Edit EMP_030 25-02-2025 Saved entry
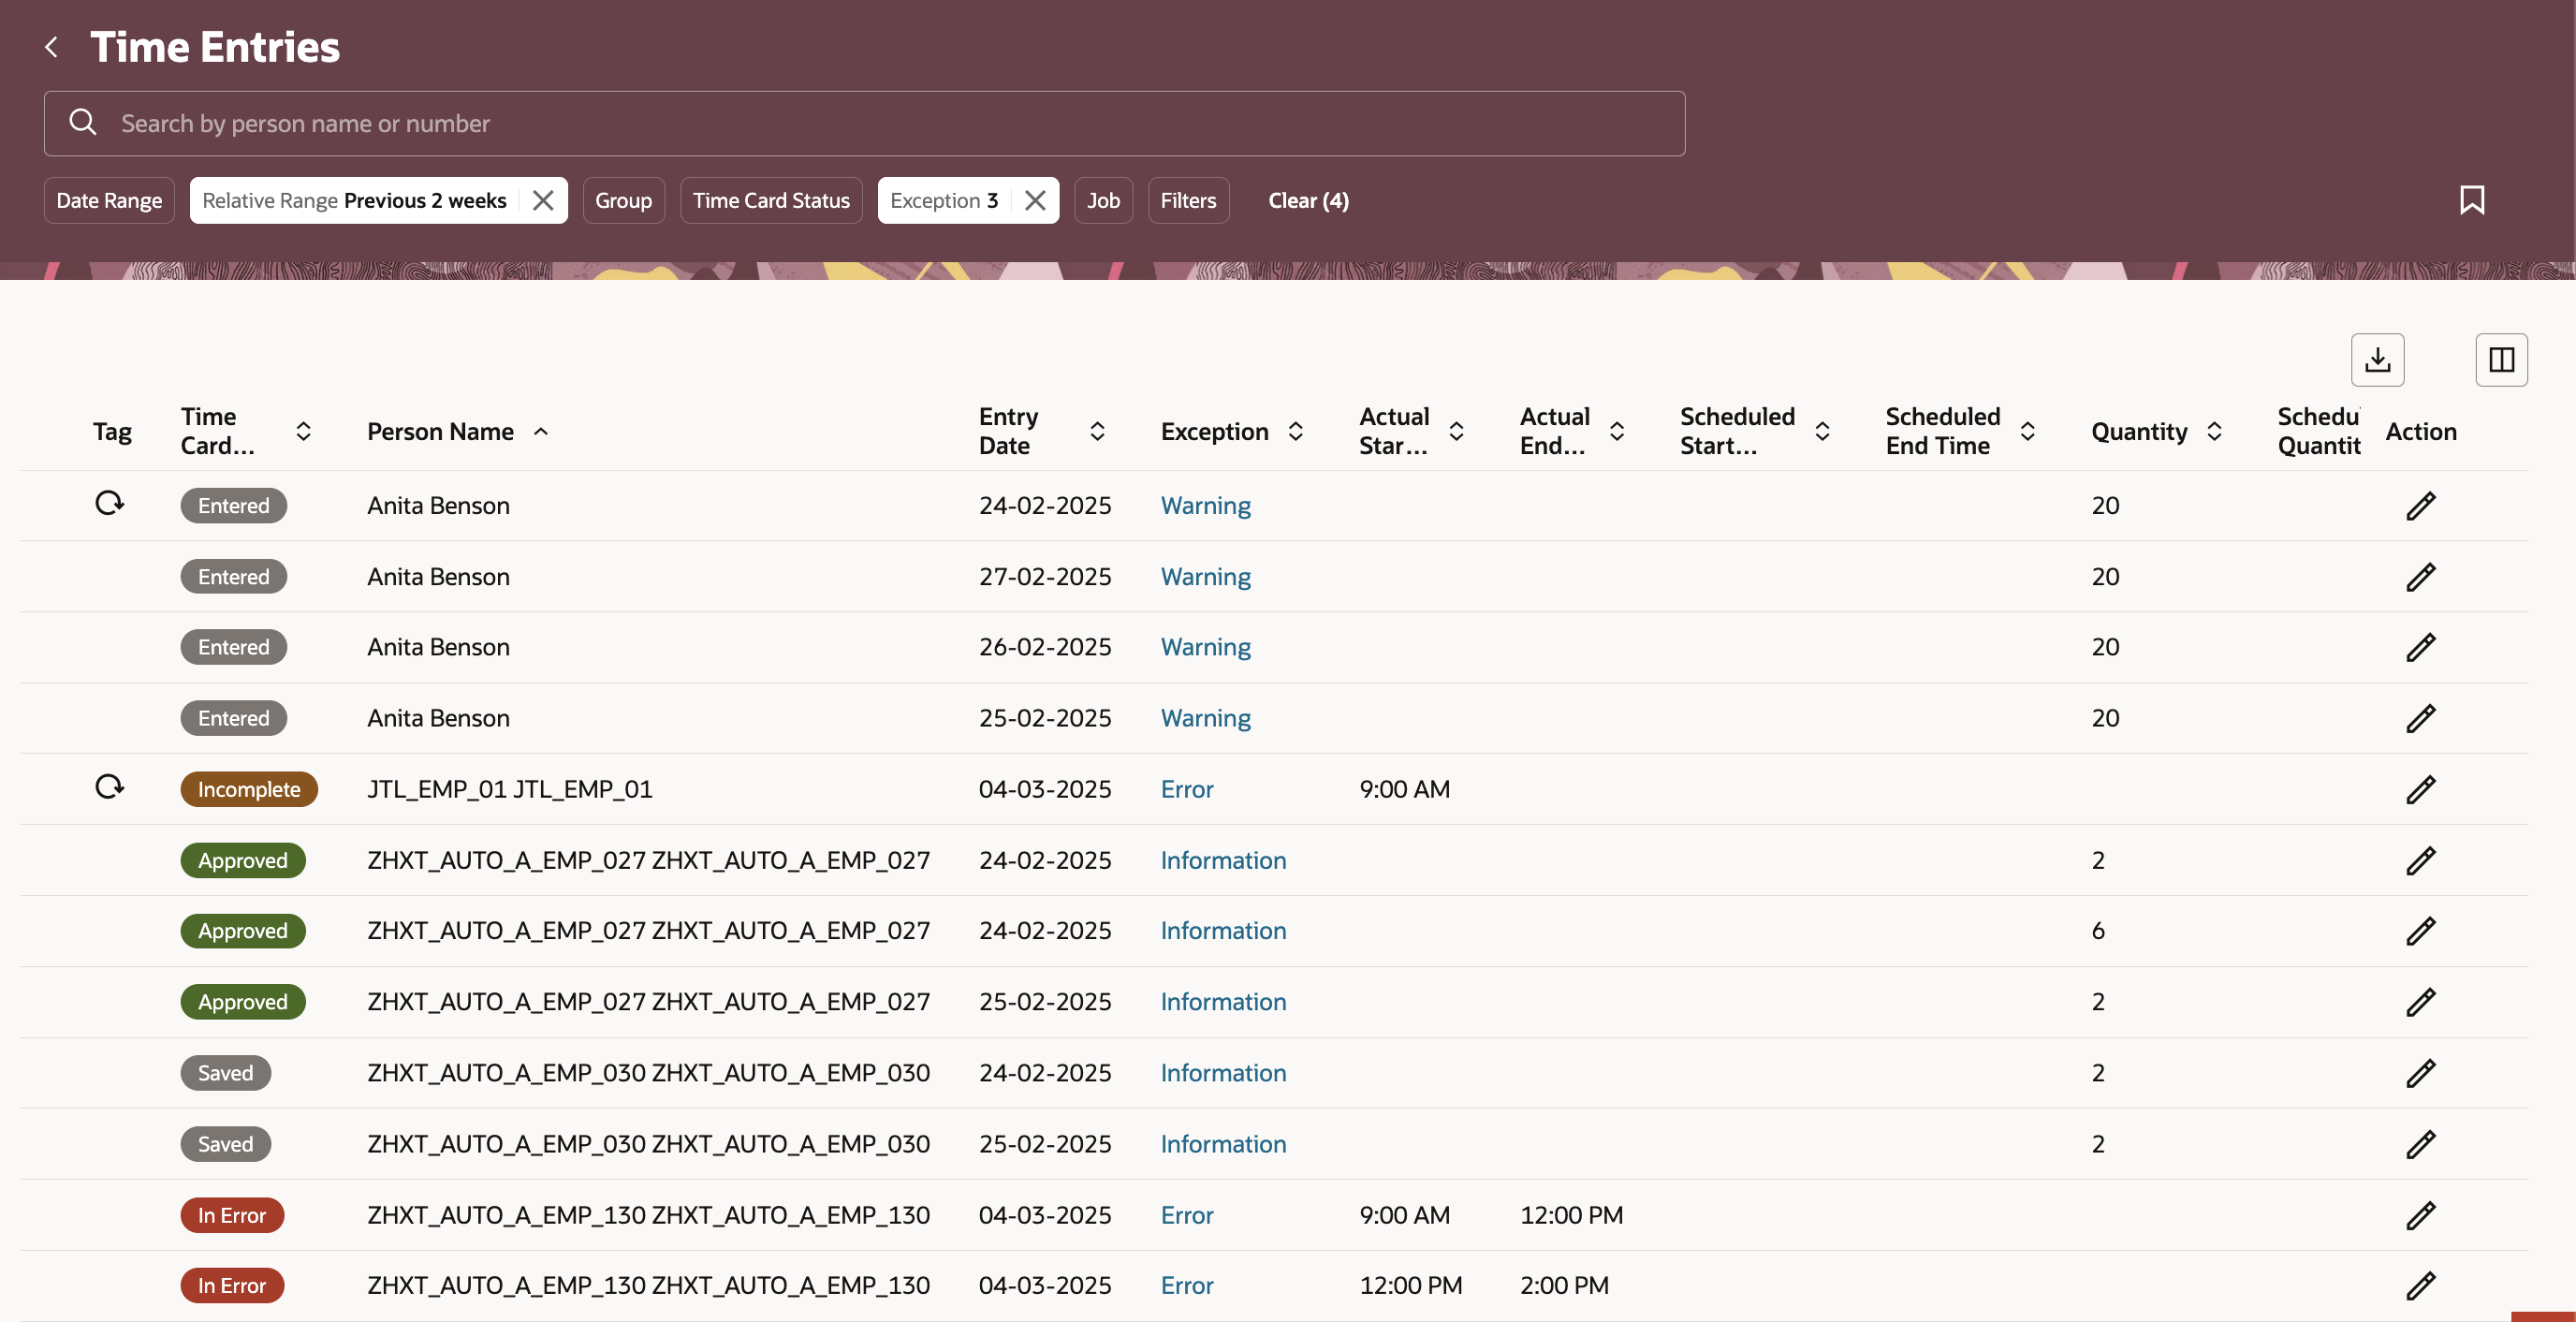 click(x=2421, y=1144)
